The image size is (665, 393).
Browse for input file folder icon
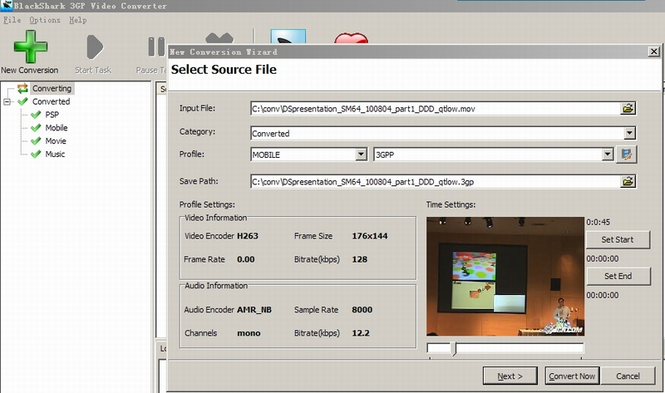coord(628,108)
